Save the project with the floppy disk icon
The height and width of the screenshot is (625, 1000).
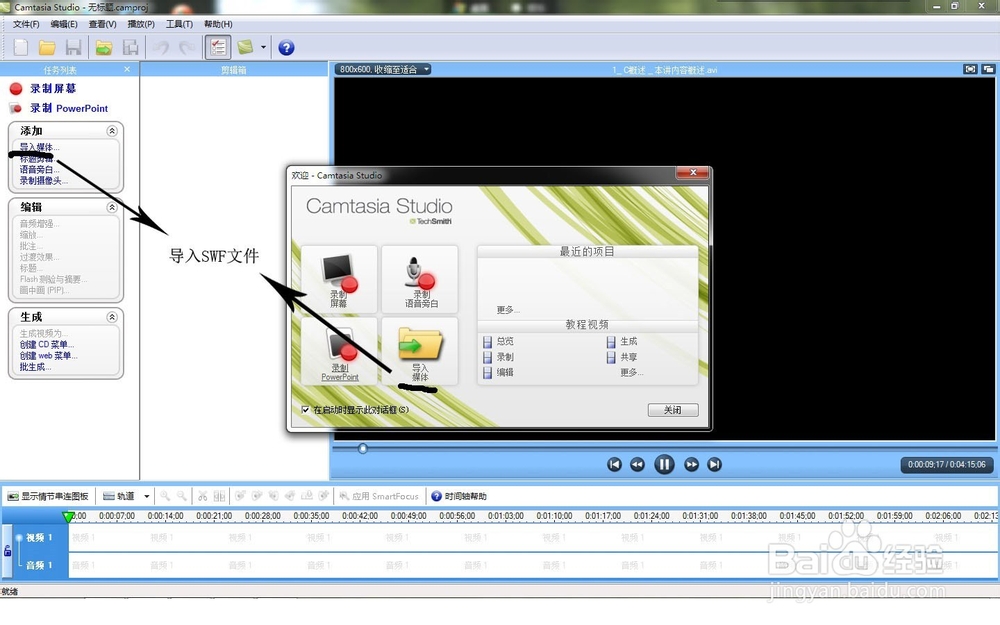73,47
